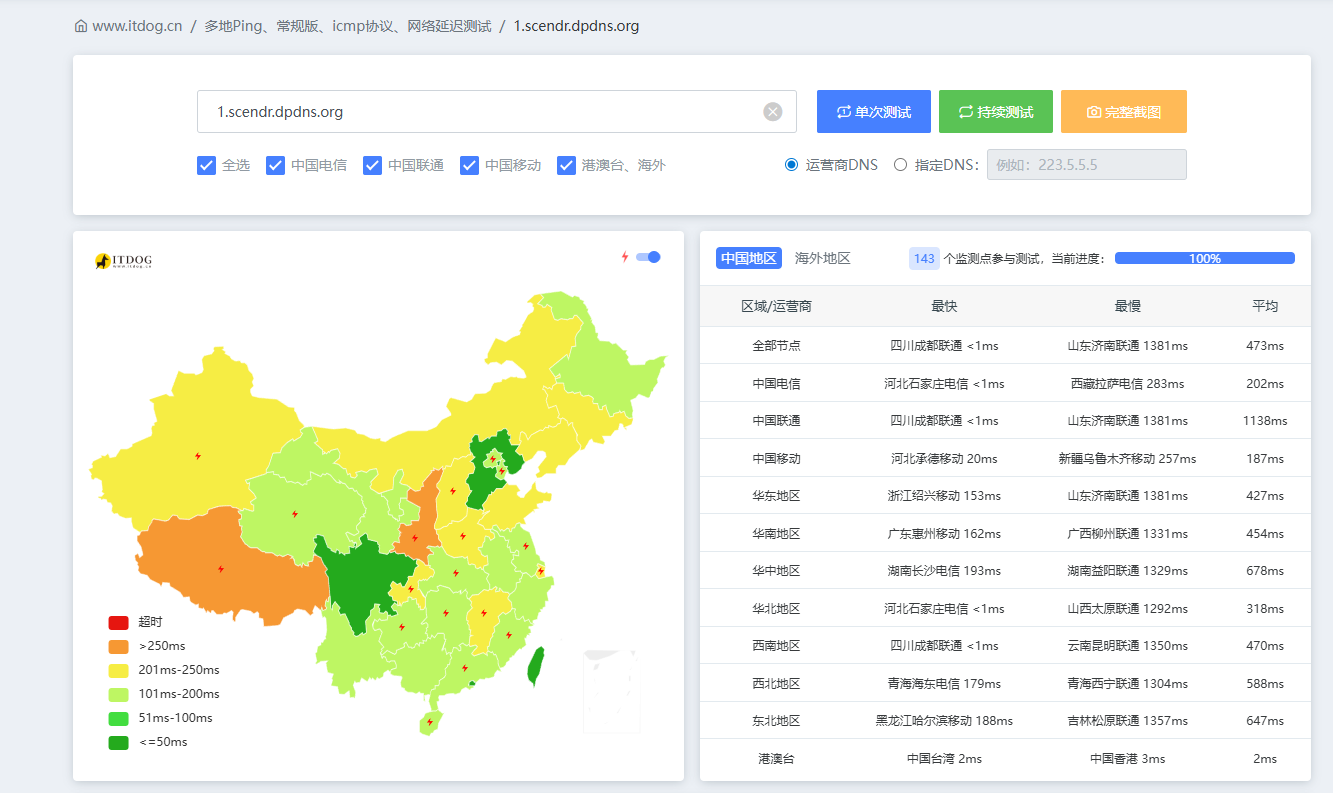Viewport: 1333px width, 793px height.
Task: Click 中国香港 3ms cell
Action: (x=1127, y=759)
